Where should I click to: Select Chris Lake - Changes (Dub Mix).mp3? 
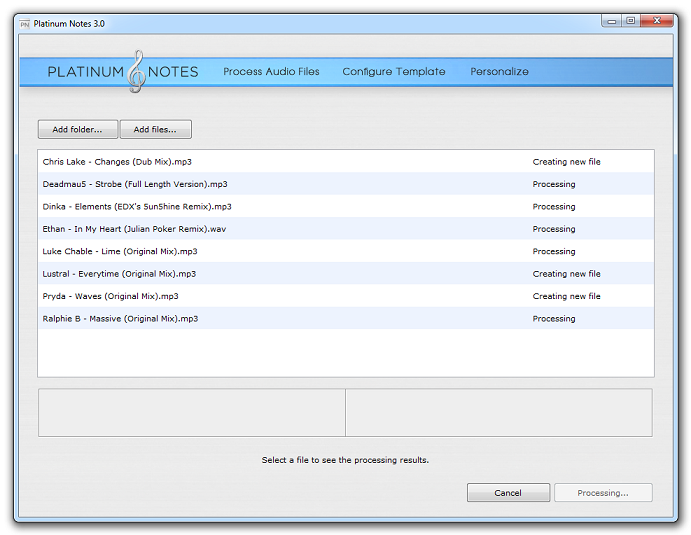coord(124,162)
